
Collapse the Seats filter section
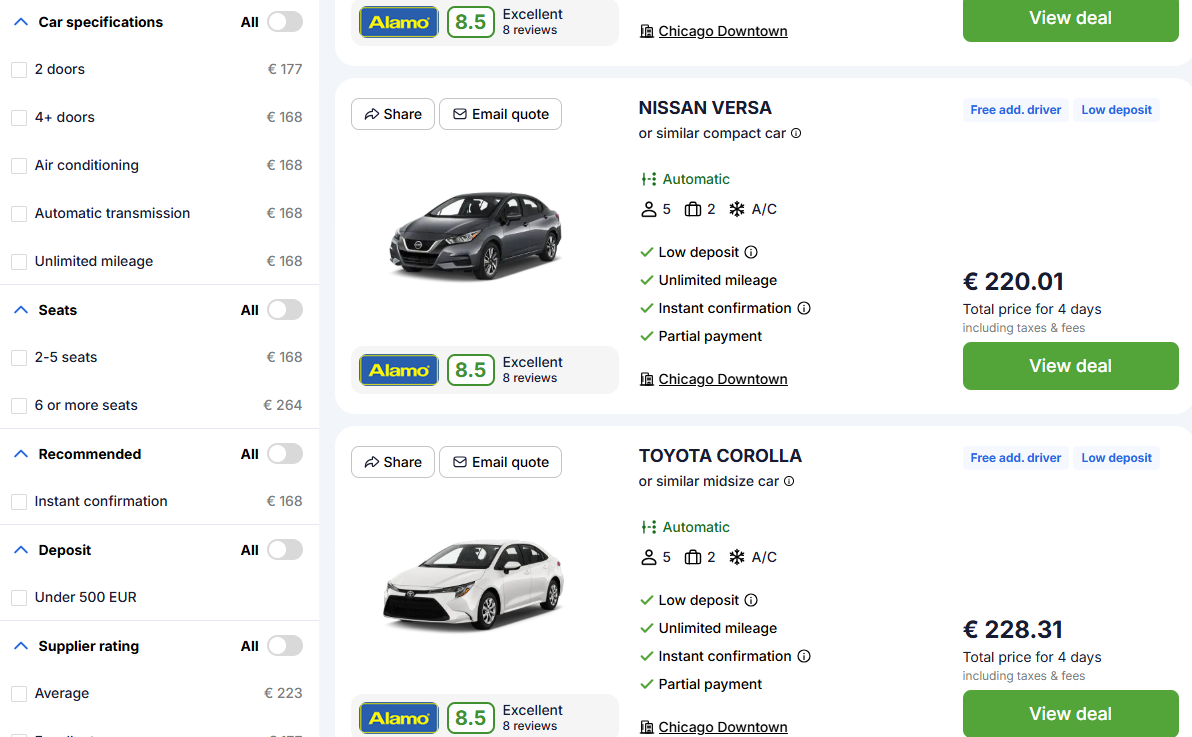[x=20, y=310]
